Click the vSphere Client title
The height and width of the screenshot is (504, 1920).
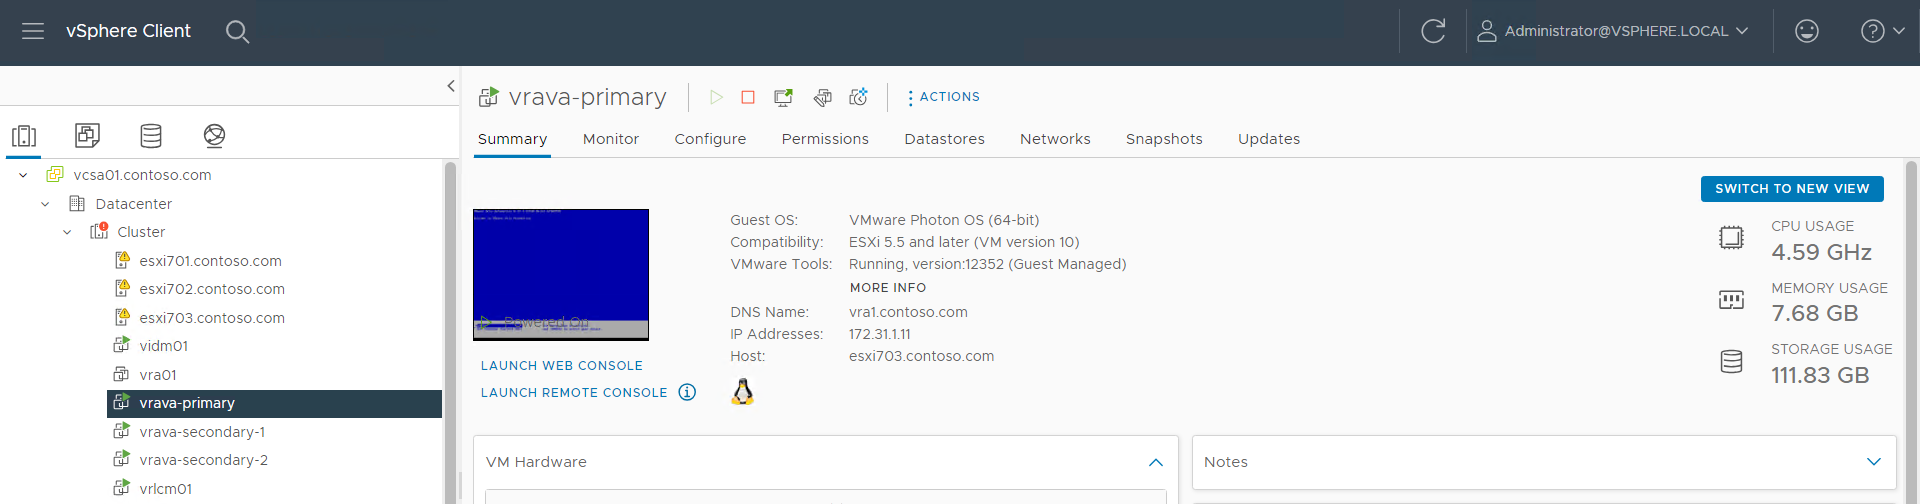(x=128, y=31)
